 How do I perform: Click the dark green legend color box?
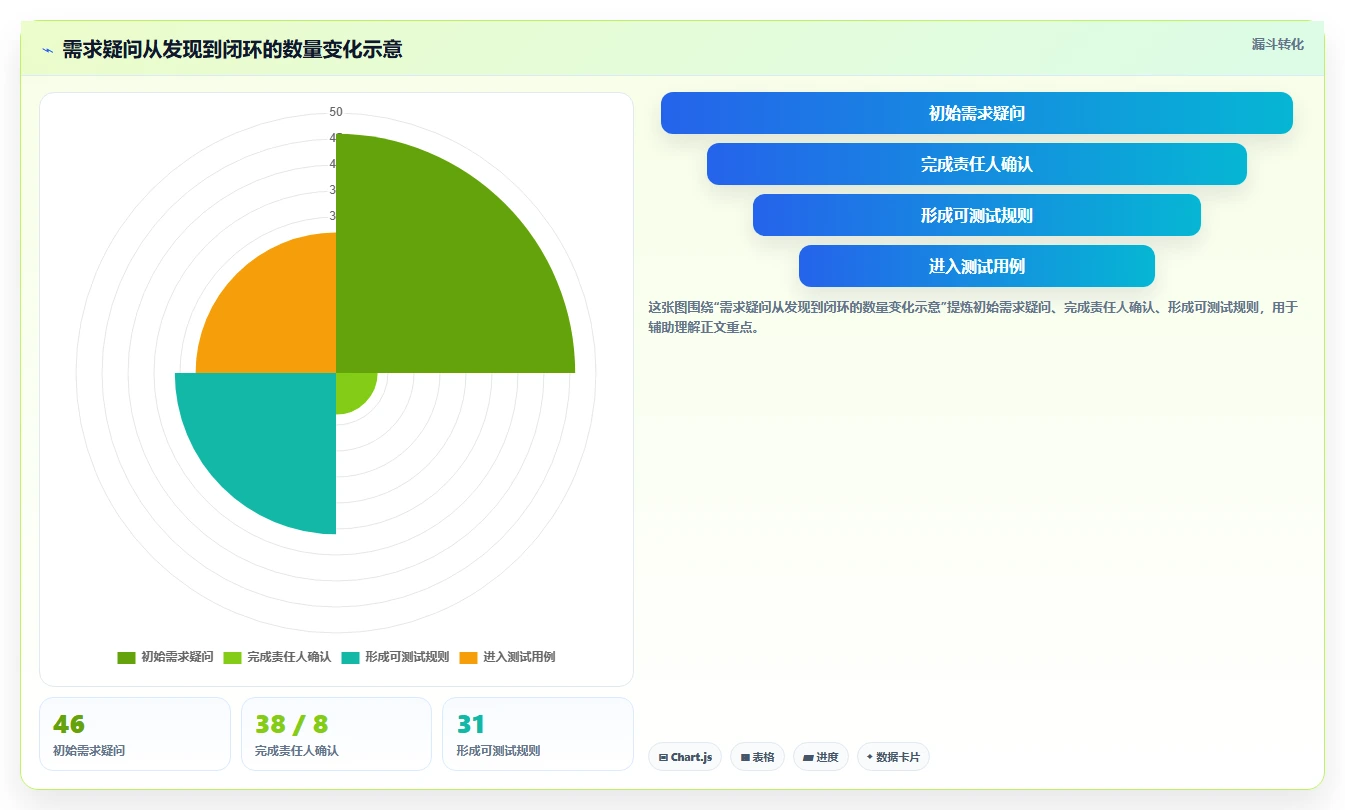[126, 658]
